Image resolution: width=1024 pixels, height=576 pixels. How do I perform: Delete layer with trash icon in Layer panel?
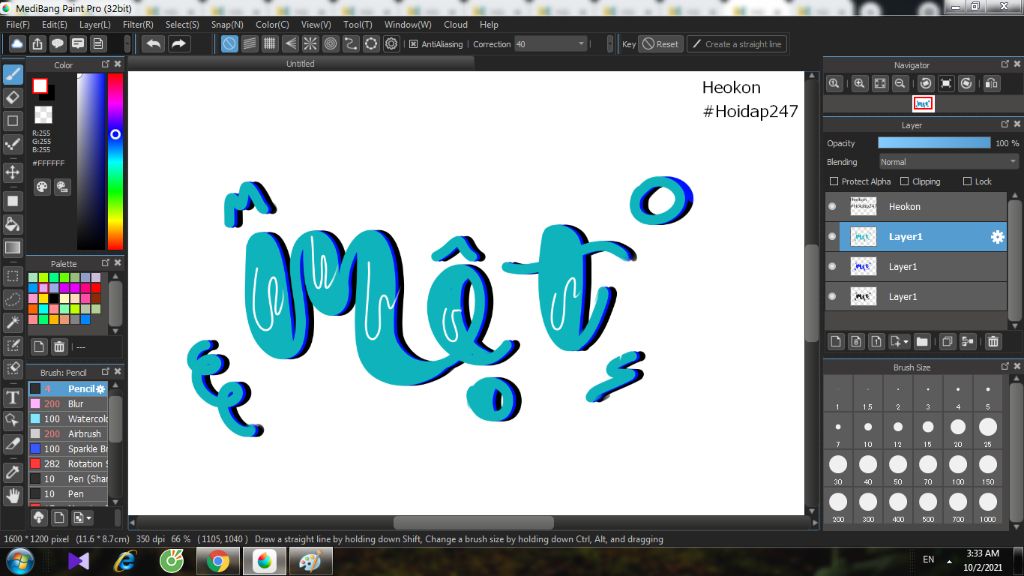coord(993,342)
